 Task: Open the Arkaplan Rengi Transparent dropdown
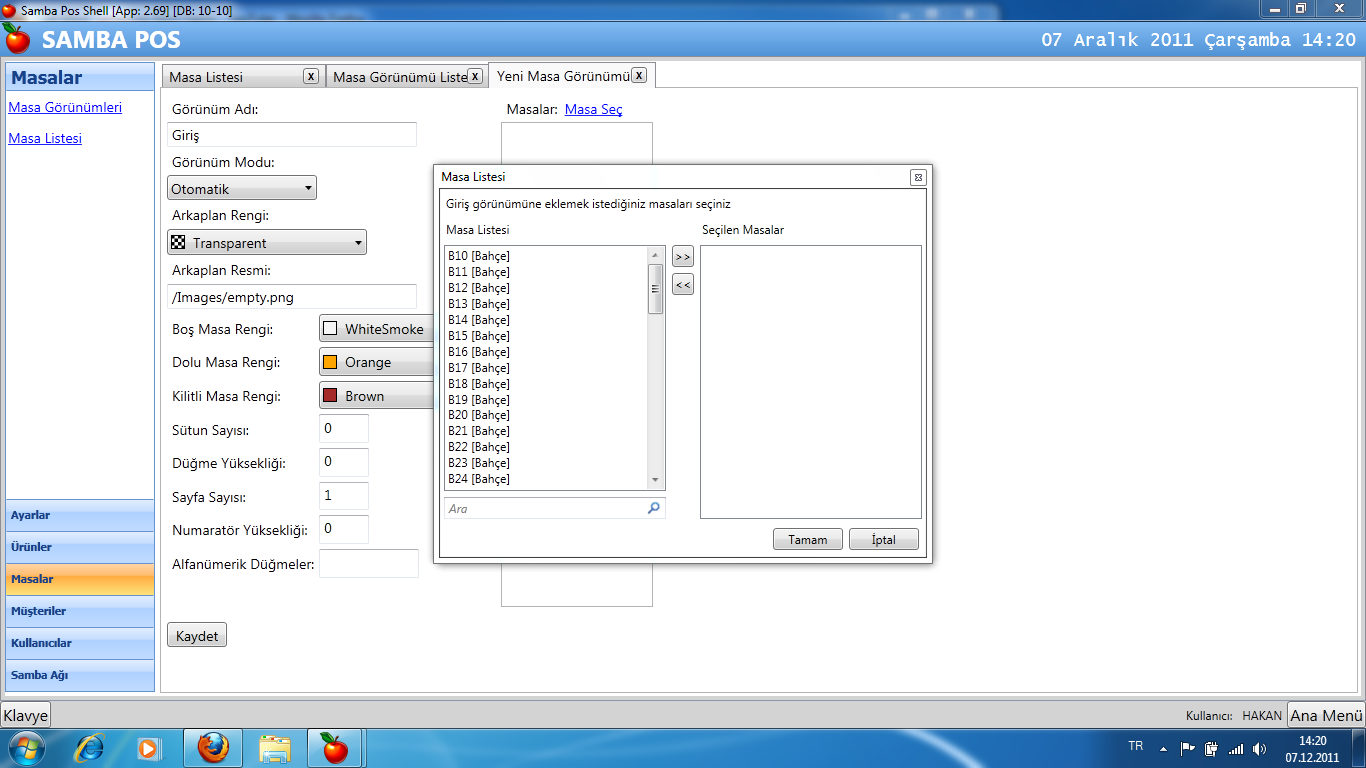pyautogui.click(x=267, y=242)
